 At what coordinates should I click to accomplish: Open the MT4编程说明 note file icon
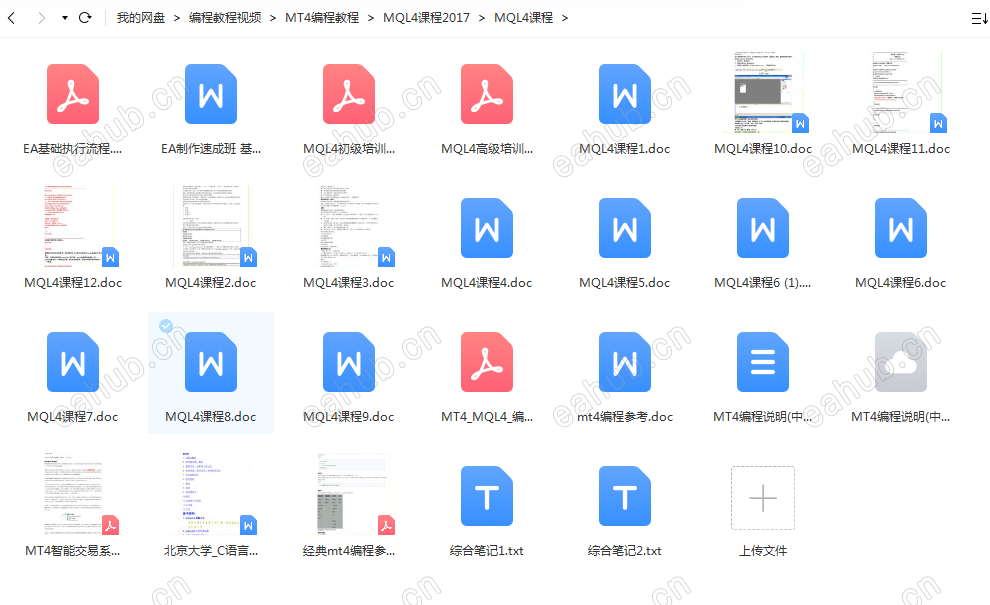tap(763, 362)
